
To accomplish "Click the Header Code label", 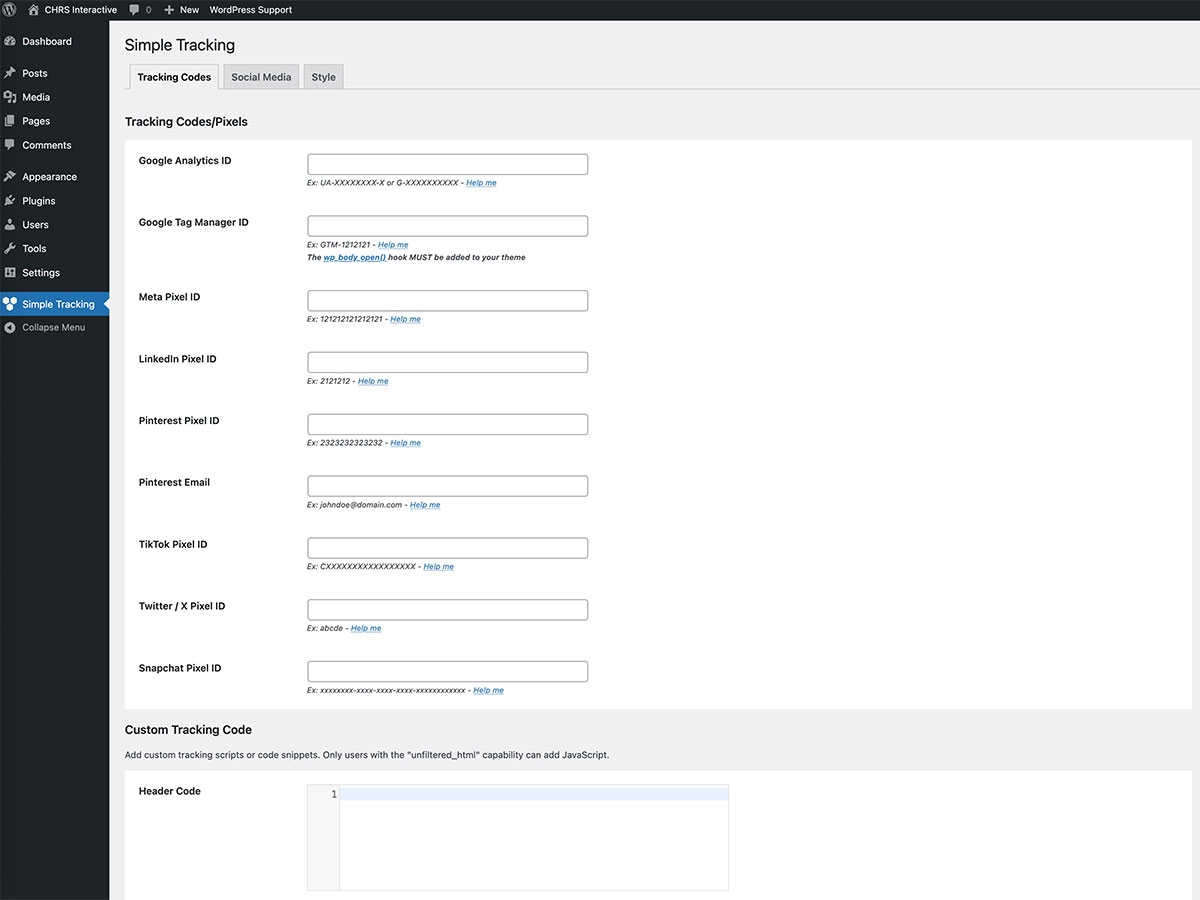I will (170, 791).
